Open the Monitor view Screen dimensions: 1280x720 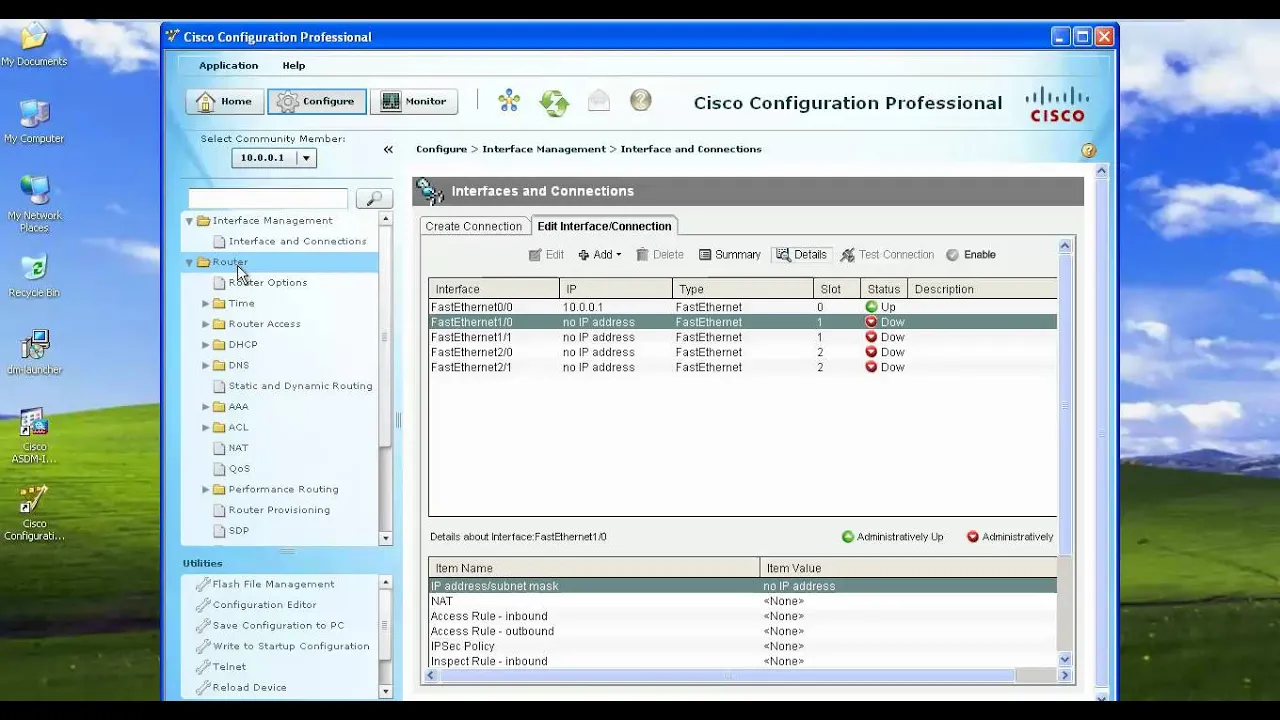tap(414, 101)
